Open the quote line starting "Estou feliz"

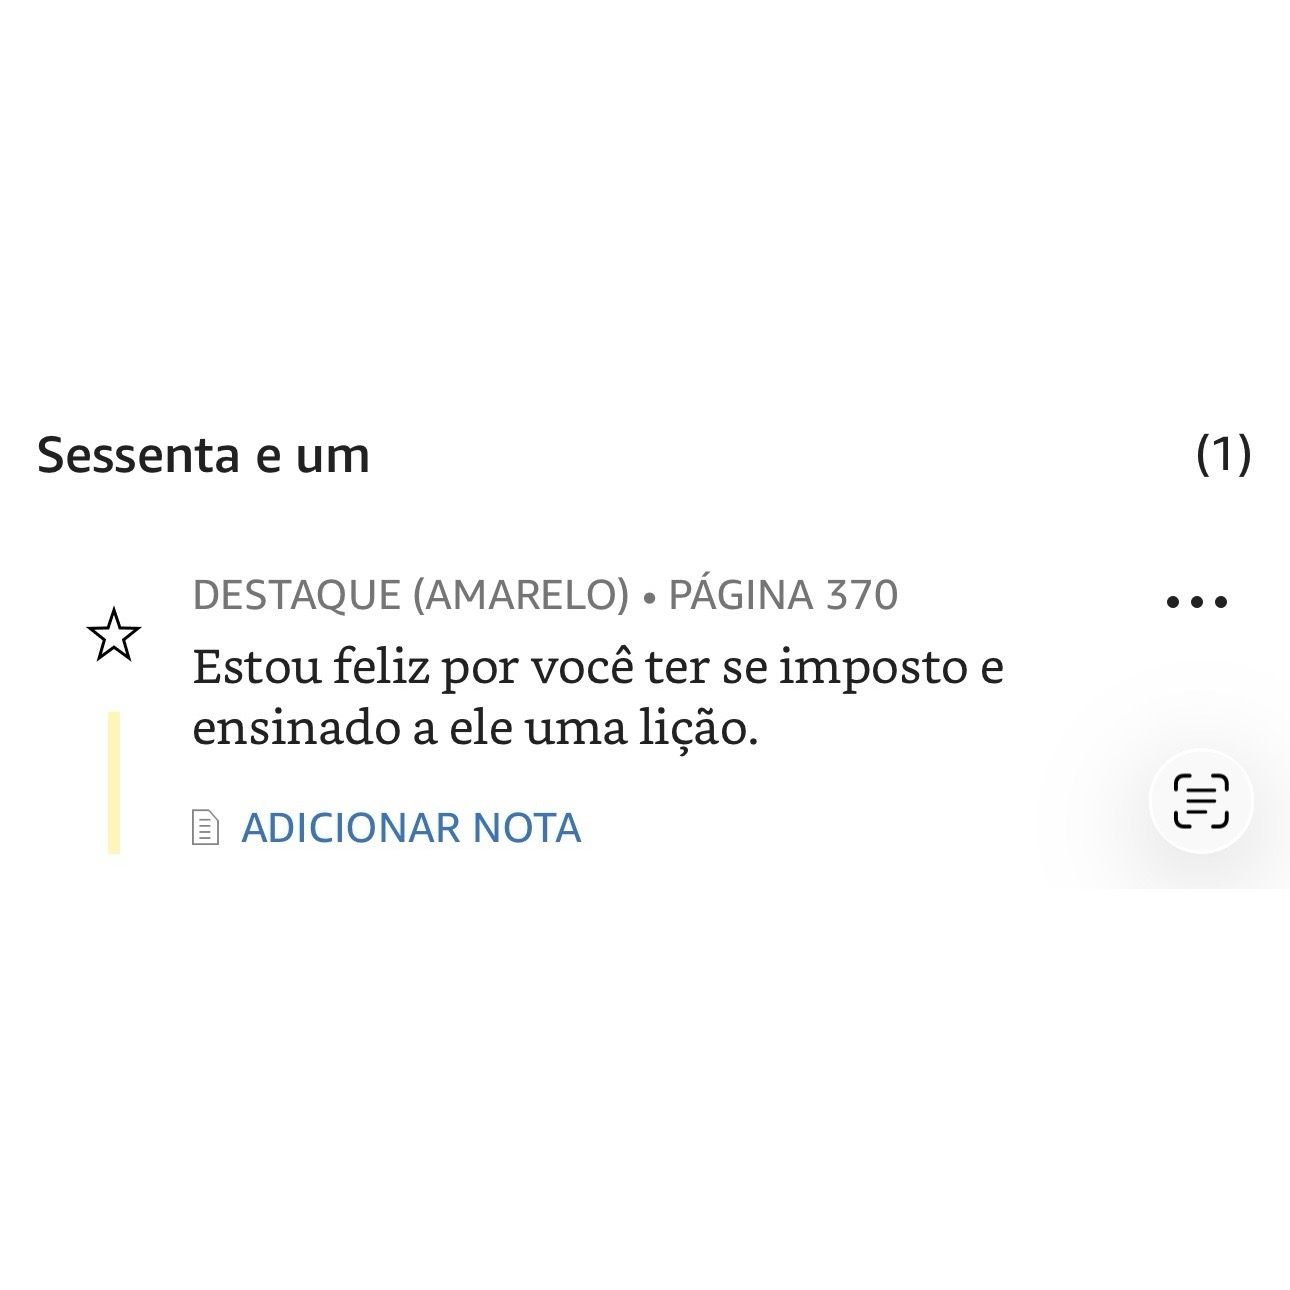pyautogui.click(x=597, y=667)
